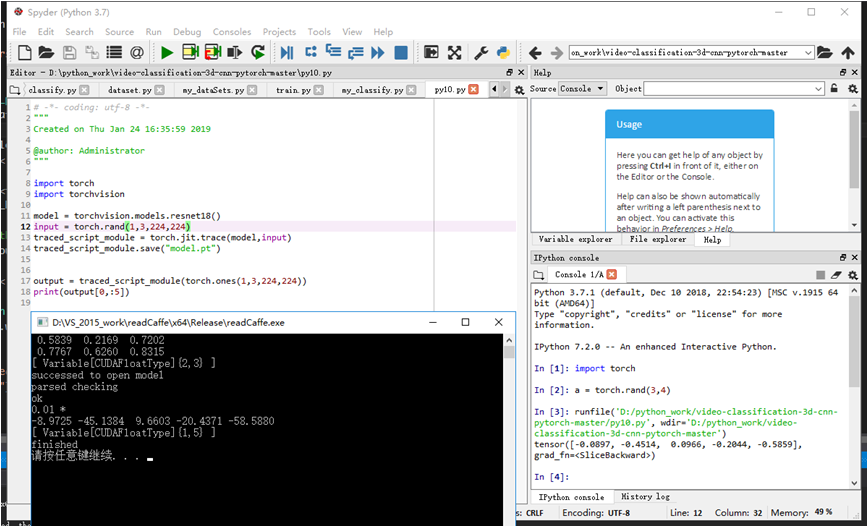Click the blue Stop debugging square
Screen dimensions: 868x527
click(x=401, y=52)
